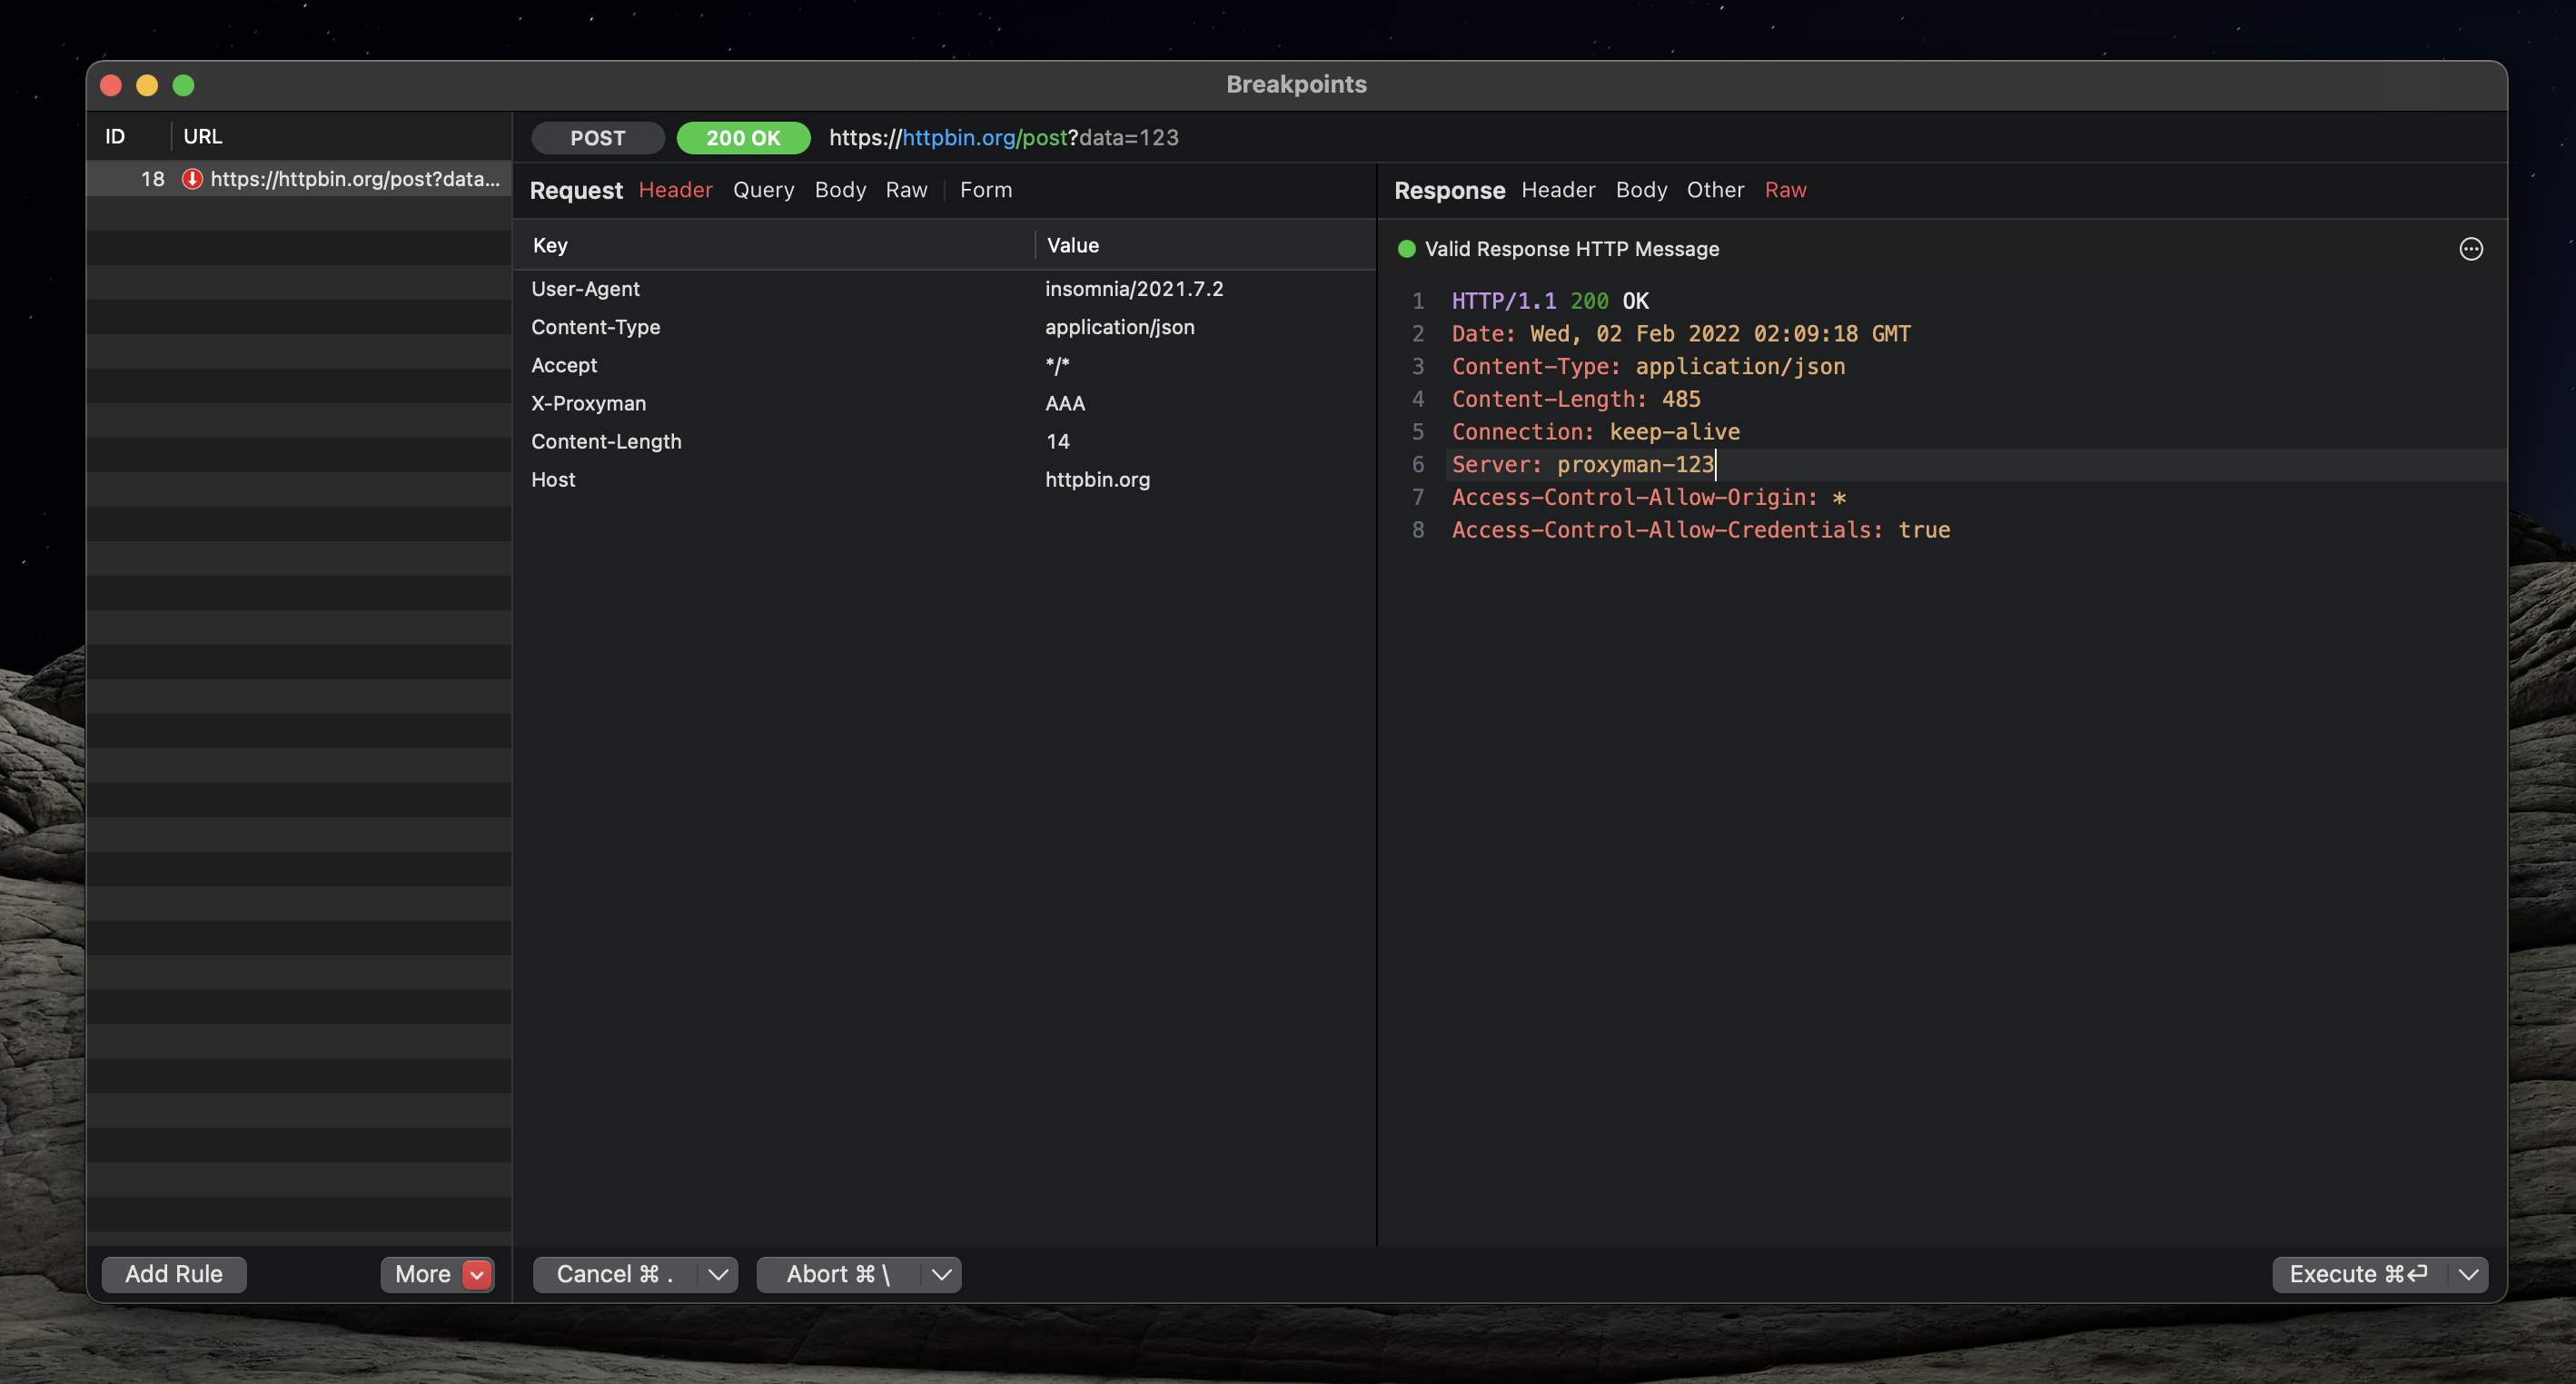Switch to the Request Query tab

[x=763, y=190]
